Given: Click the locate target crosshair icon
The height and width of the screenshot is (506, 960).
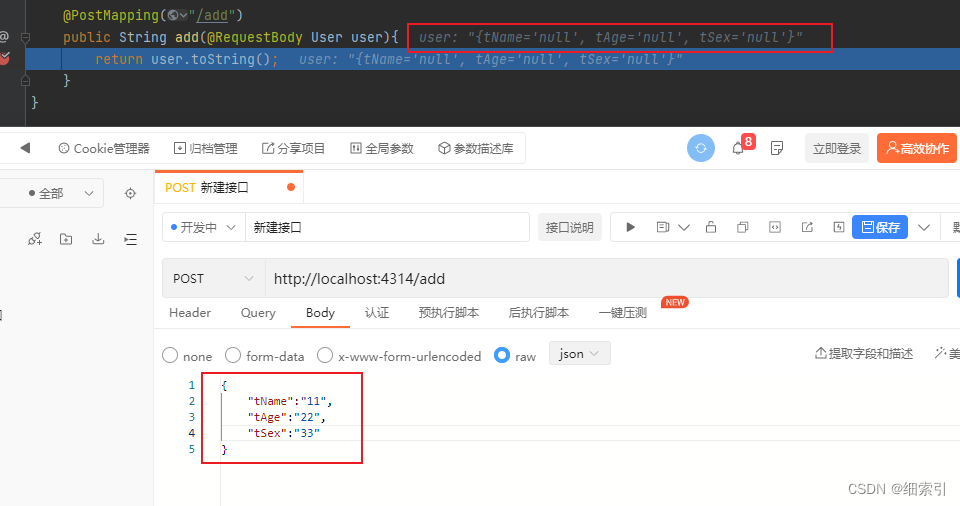Looking at the screenshot, I should click(x=130, y=194).
